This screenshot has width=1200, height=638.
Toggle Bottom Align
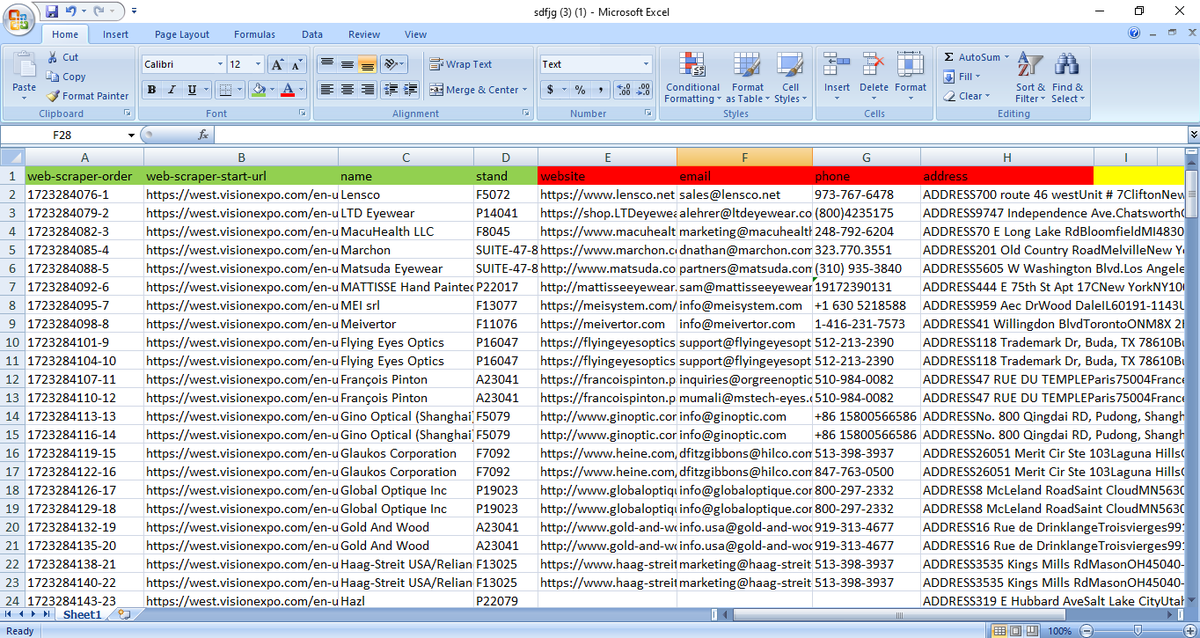tap(367, 64)
